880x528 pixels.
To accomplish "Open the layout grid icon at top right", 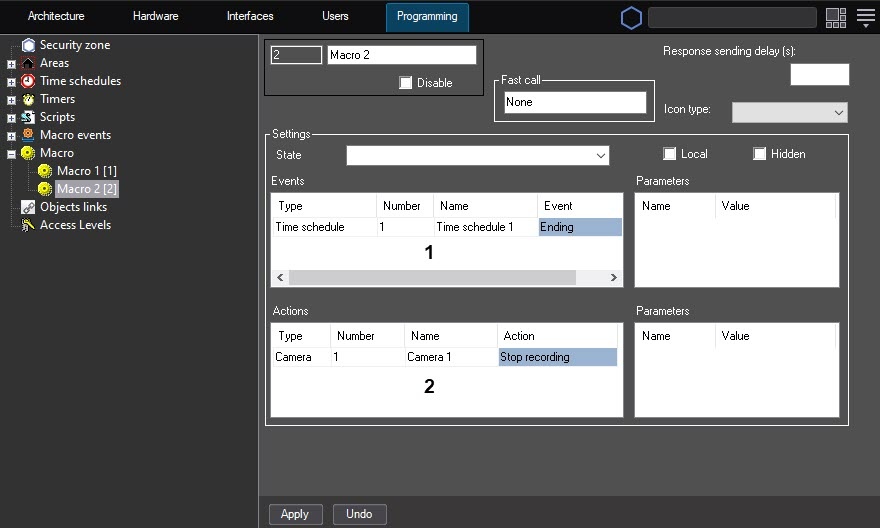I will coord(836,18).
